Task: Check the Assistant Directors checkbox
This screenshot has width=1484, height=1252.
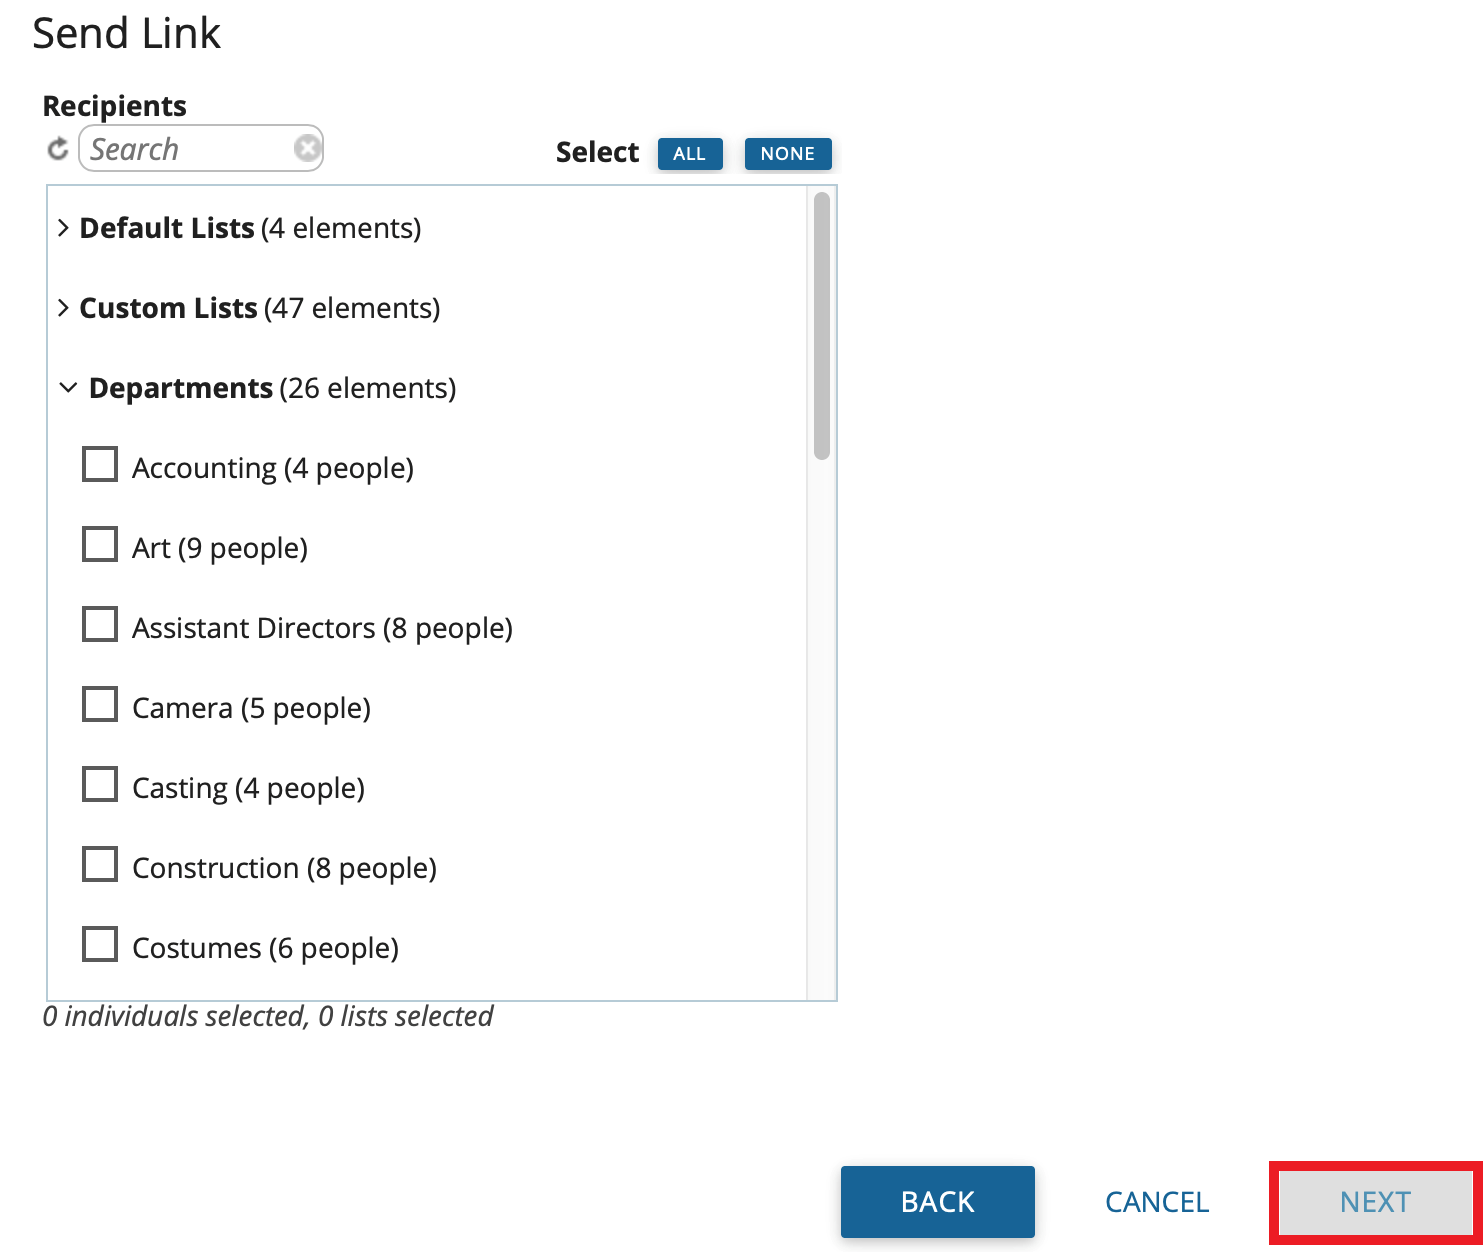Action: click(x=99, y=624)
